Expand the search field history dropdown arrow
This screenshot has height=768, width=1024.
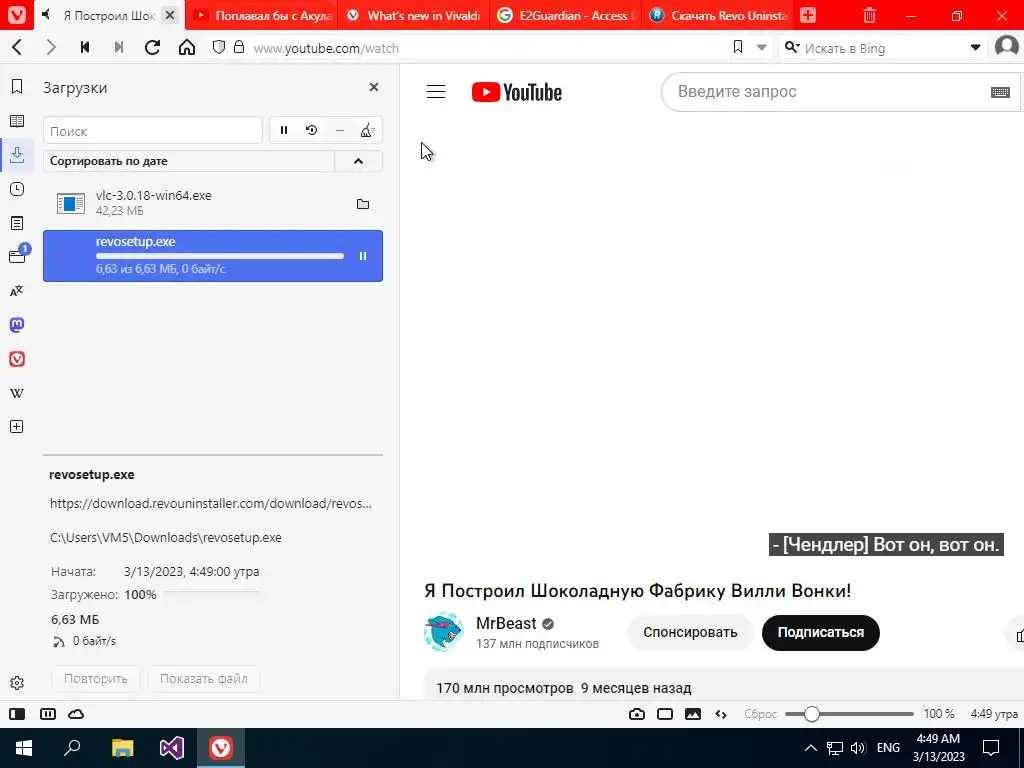pyautogui.click(x=976, y=48)
